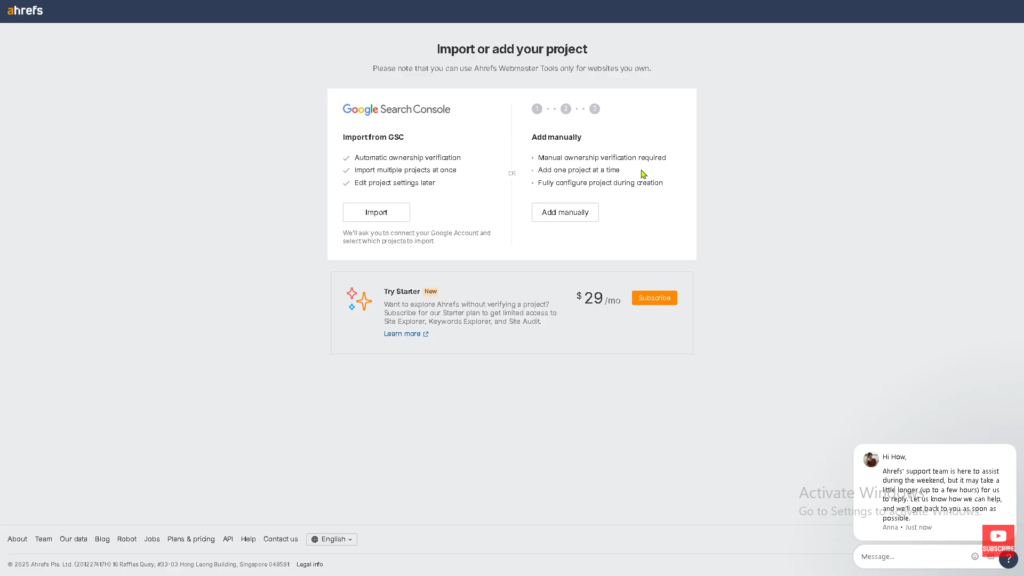Screen dimensions: 1024x576
Task: Click the step 1 circle indicator
Action: click(x=537, y=109)
